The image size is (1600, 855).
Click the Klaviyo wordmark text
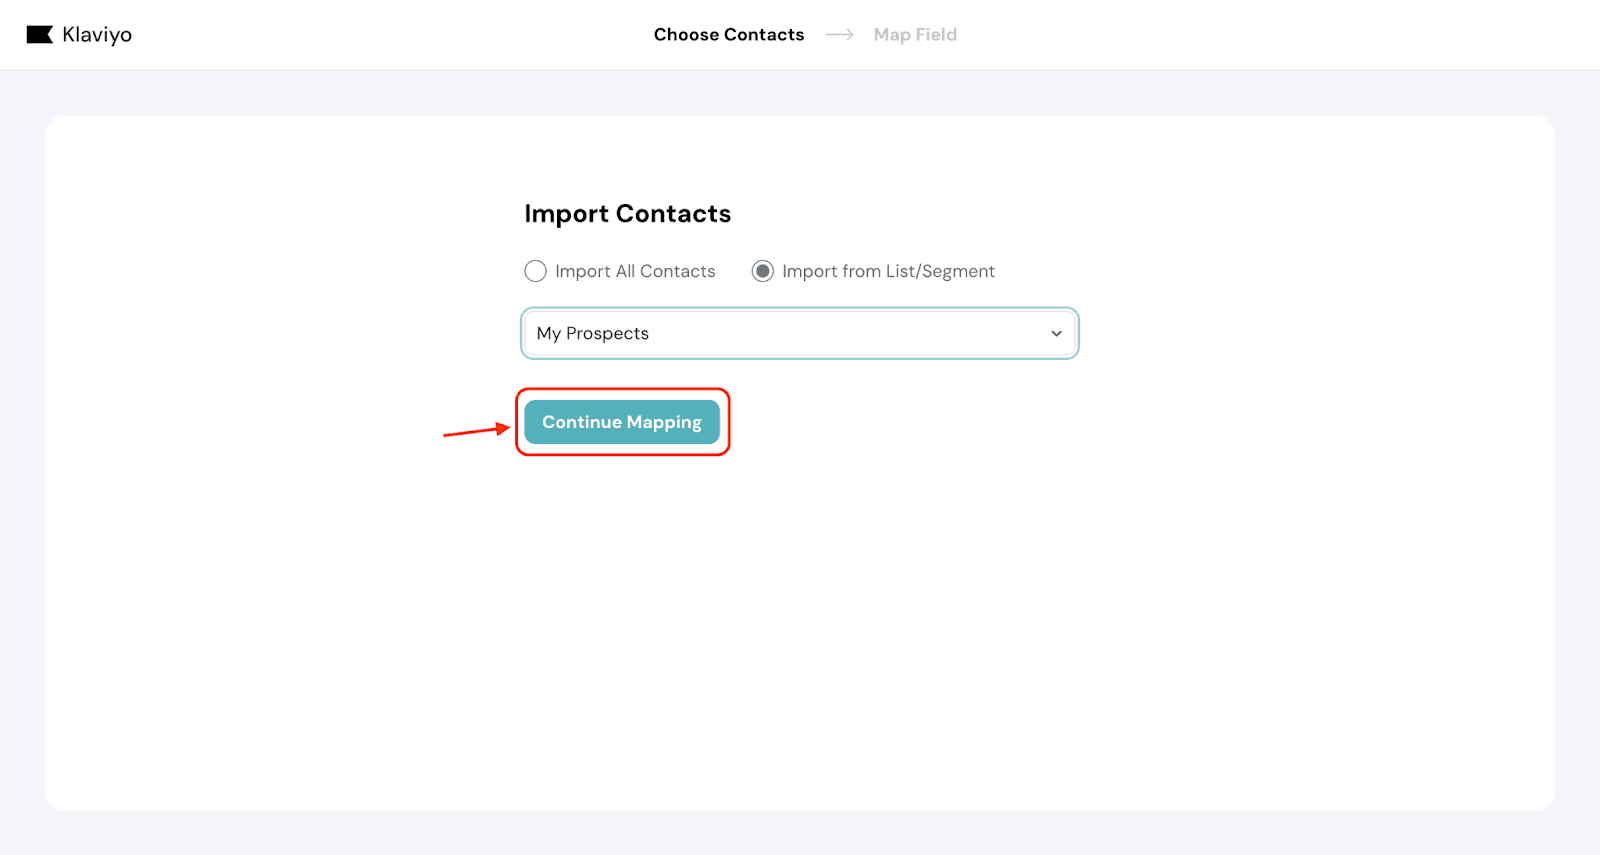pos(97,35)
